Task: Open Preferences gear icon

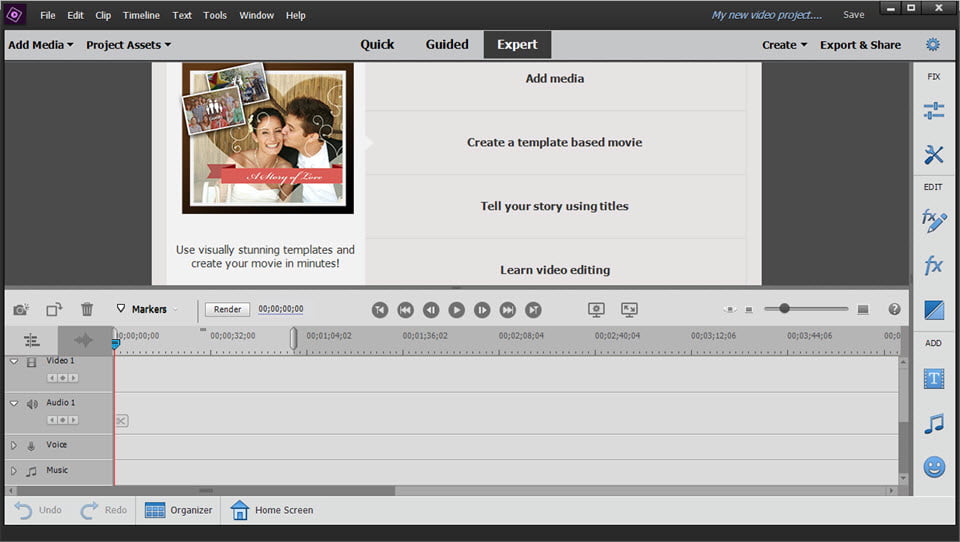Action: click(x=932, y=44)
